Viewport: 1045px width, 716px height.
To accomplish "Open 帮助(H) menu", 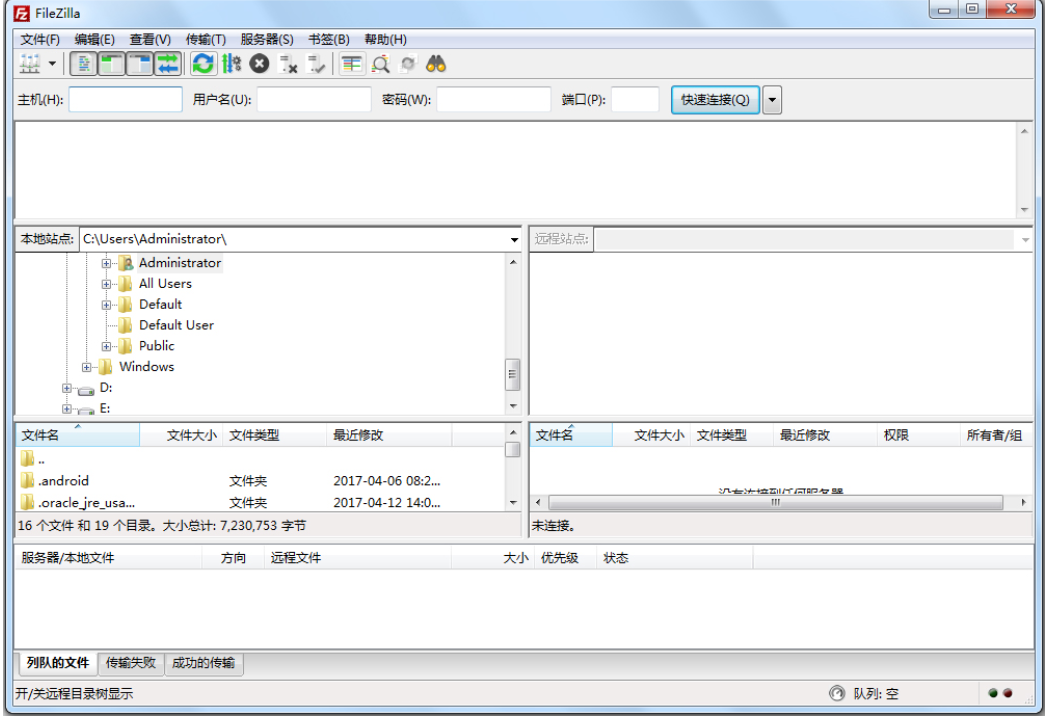I will tap(385, 39).
